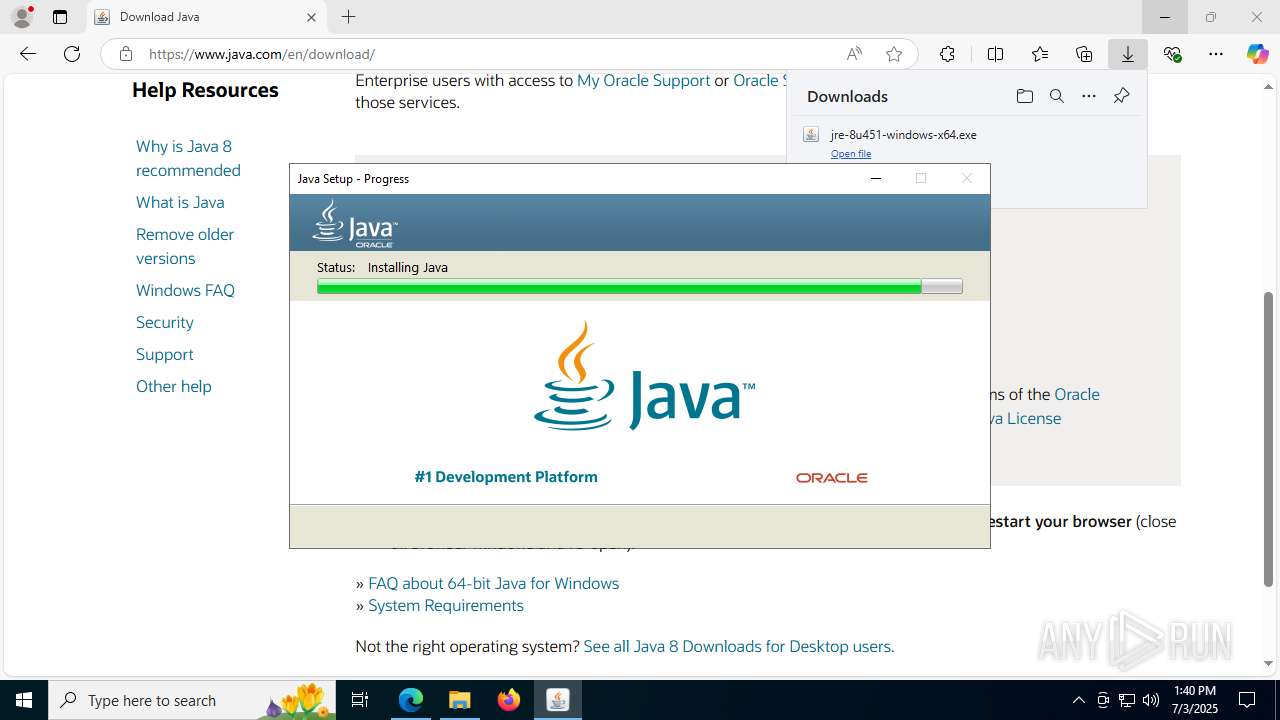Open the volume control tray icon
The image size is (1280, 720).
coord(1150,700)
